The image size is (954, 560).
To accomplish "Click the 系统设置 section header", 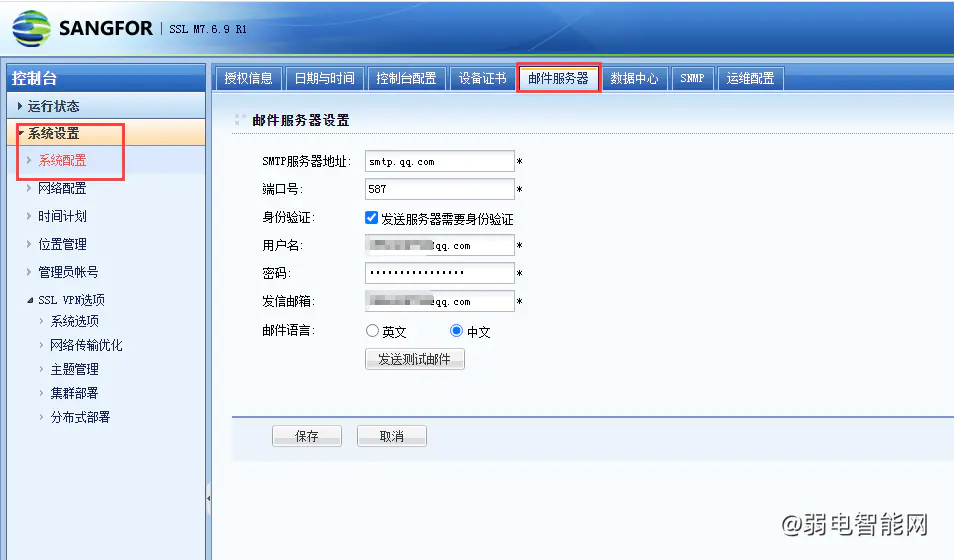I will coord(106,133).
